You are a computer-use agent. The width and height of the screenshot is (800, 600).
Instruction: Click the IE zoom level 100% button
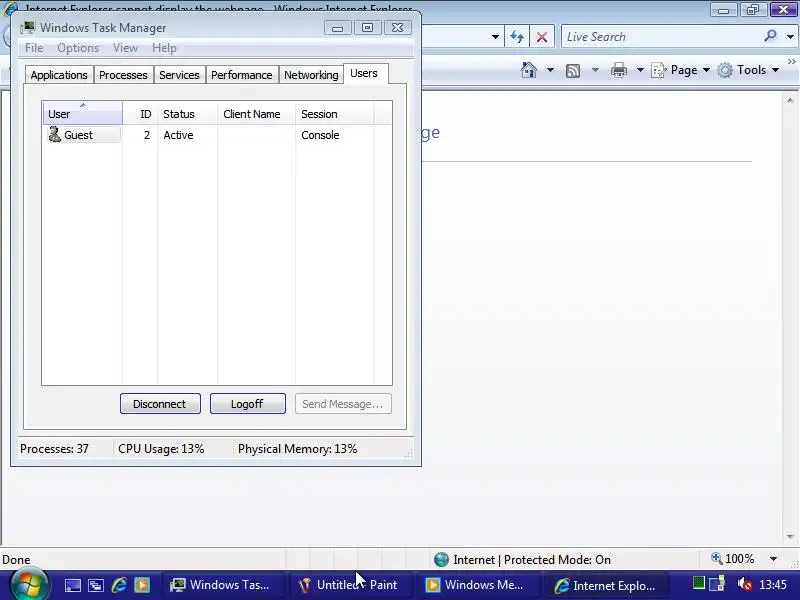pos(733,559)
